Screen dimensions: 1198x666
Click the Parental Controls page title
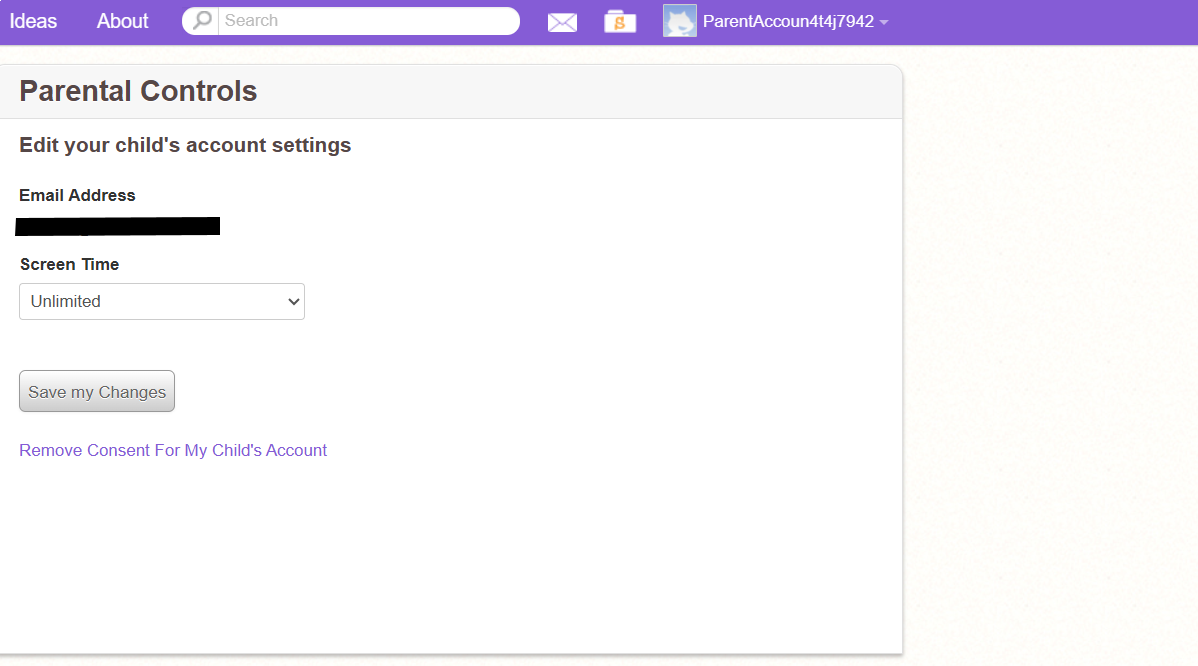(137, 90)
